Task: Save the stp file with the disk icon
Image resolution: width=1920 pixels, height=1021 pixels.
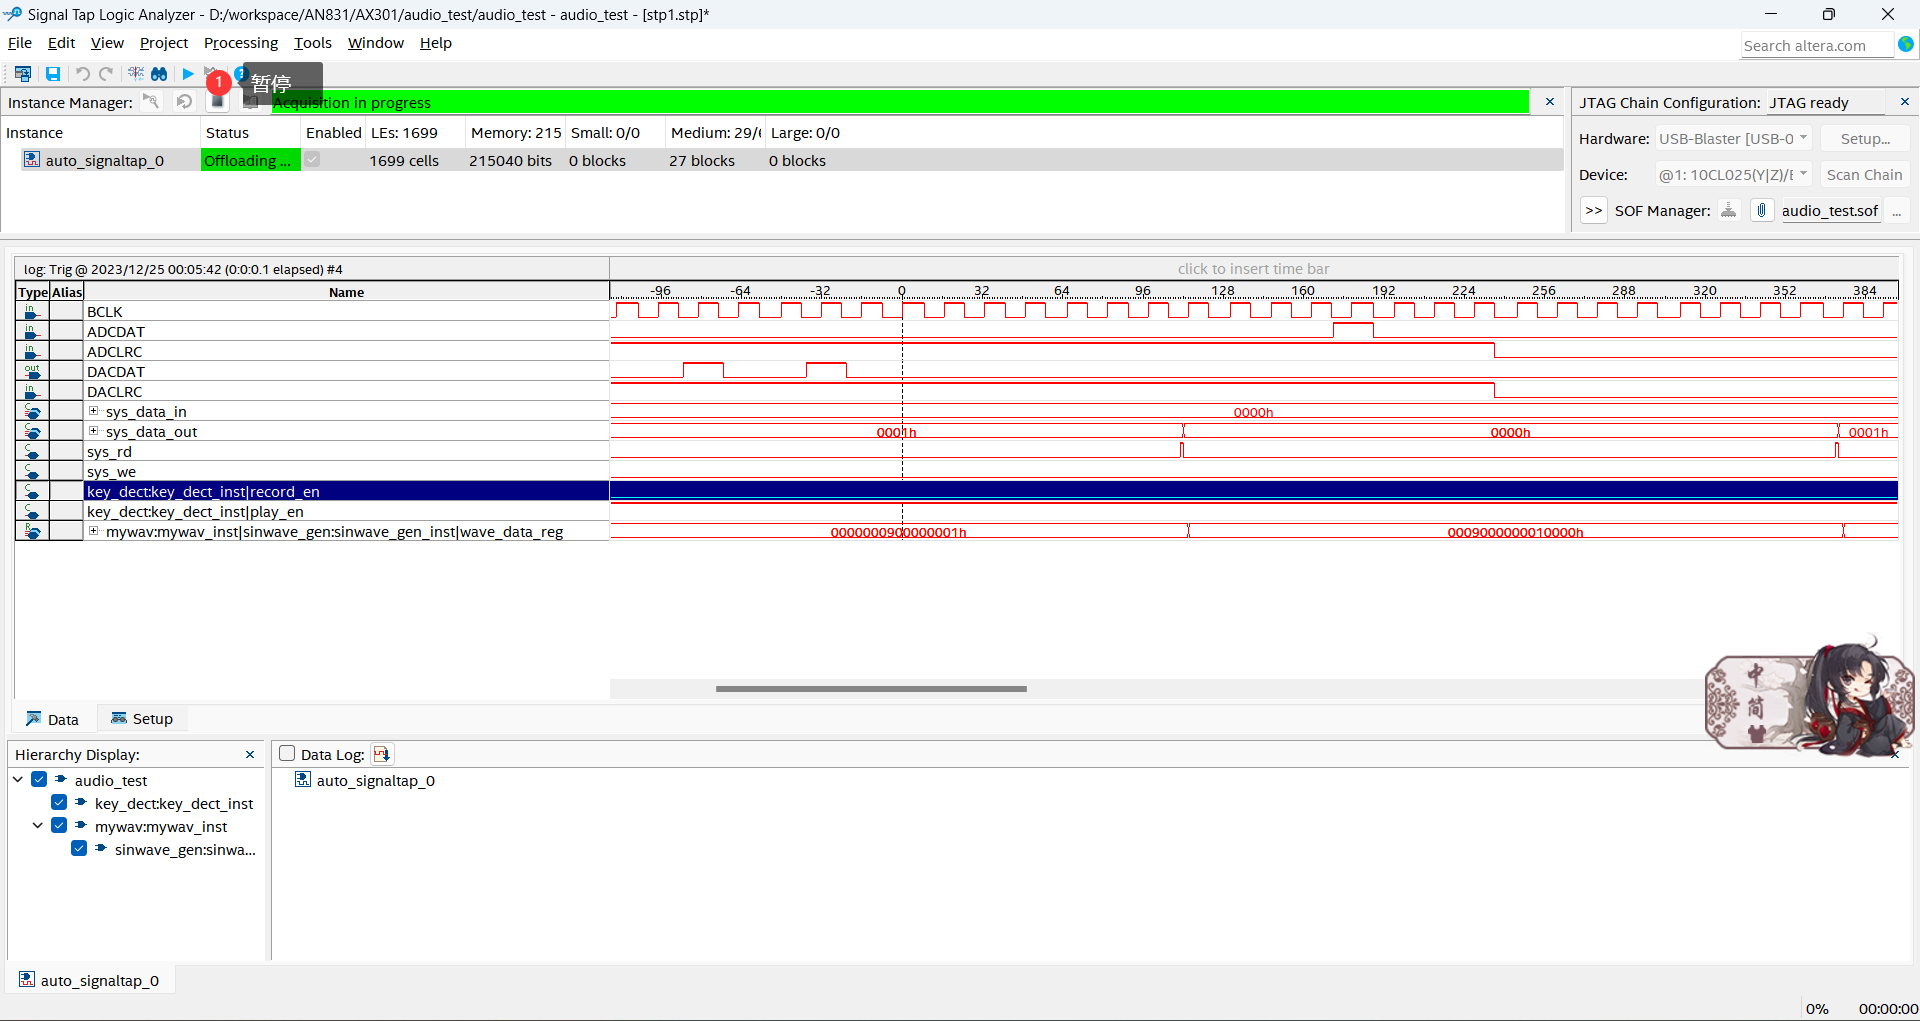Action: pos(53,74)
